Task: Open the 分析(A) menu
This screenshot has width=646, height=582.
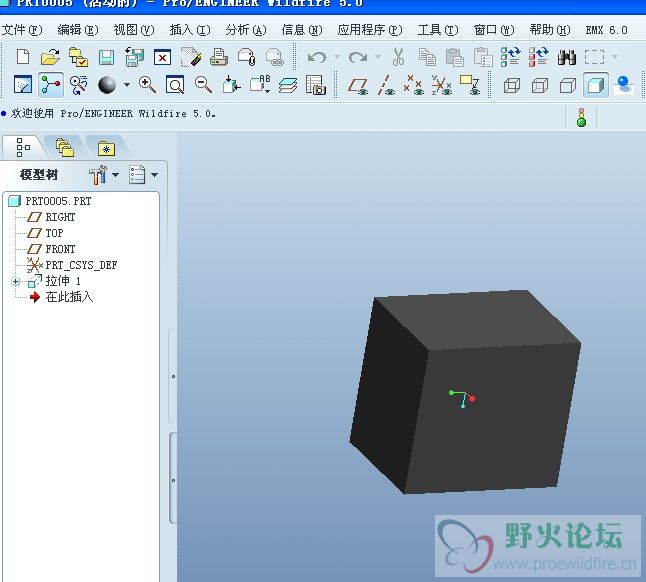Action: click(246, 30)
